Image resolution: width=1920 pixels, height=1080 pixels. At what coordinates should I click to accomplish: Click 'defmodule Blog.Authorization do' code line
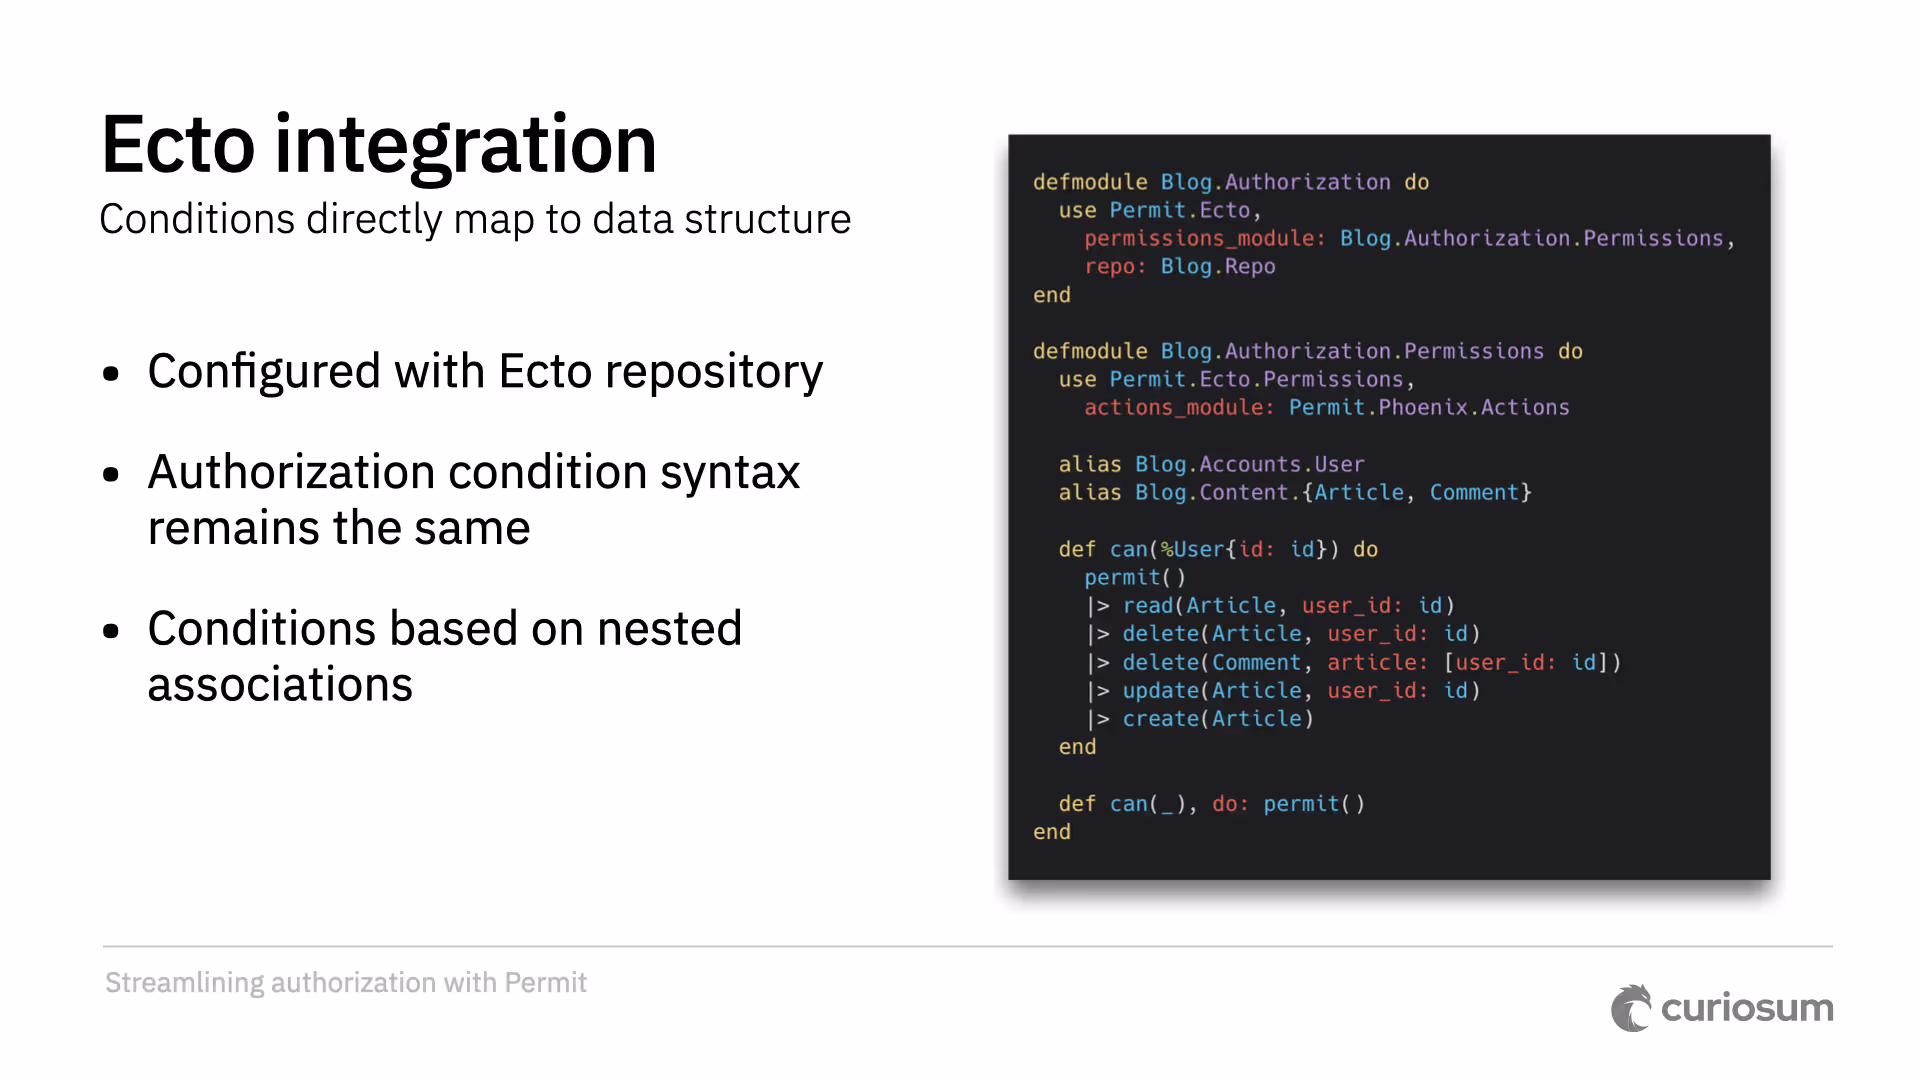click(x=1230, y=182)
